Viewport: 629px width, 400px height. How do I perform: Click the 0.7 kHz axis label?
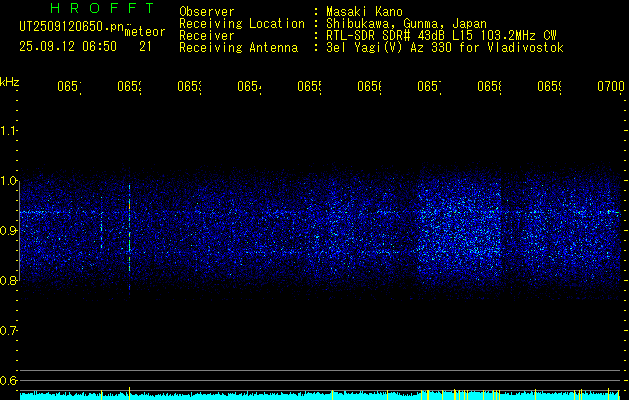coord(9,331)
